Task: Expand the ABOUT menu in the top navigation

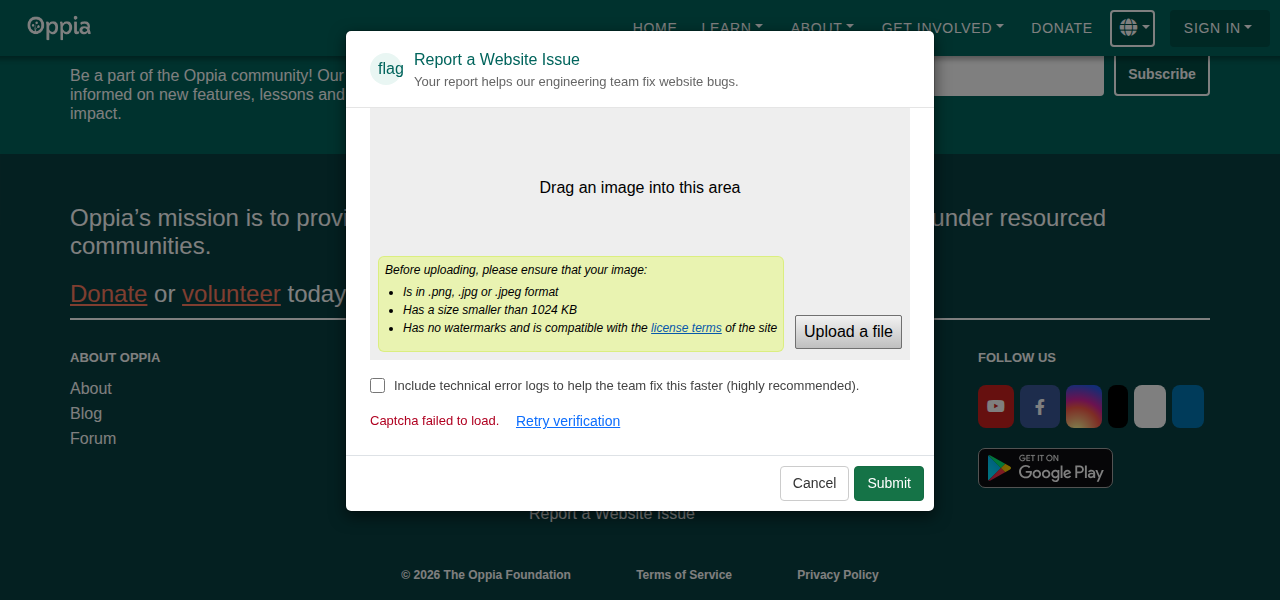Action: pos(822,28)
